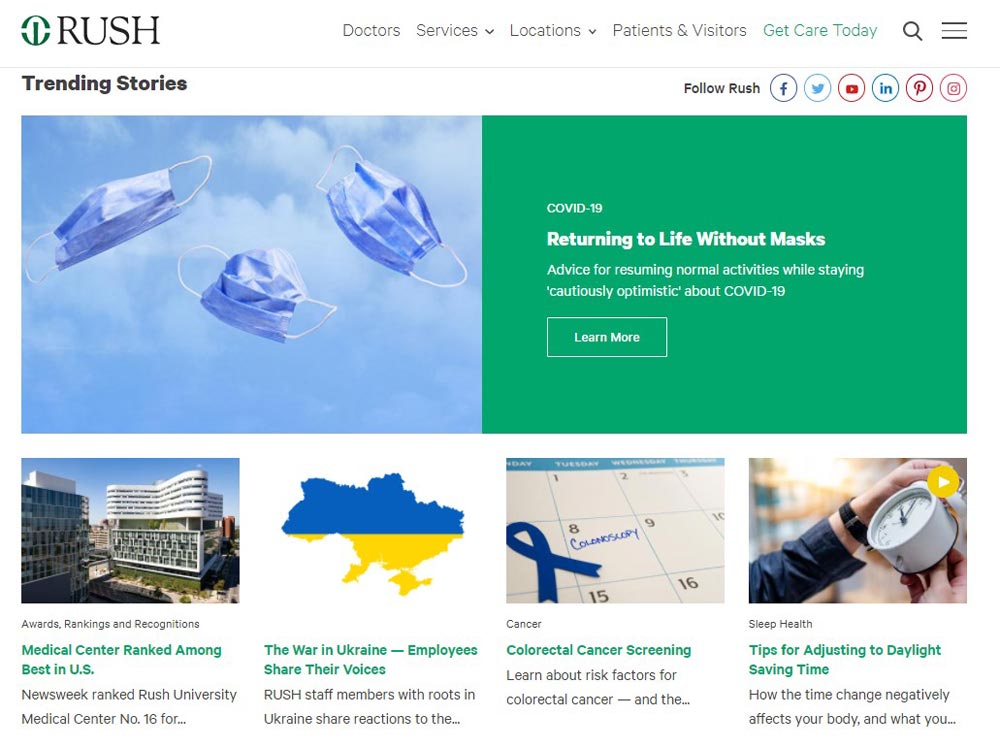Play the Daylight Saving Time video
The width and height of the screenshot is (1000, 748).
(x=943, y=482)
